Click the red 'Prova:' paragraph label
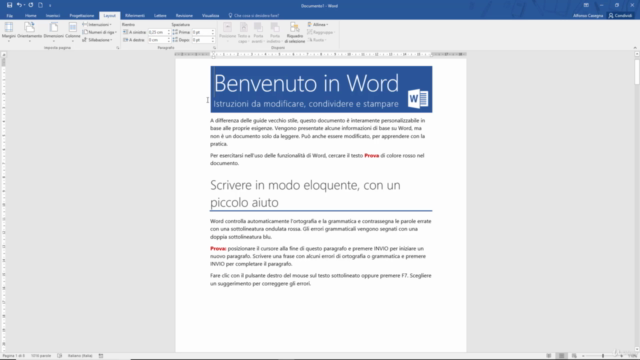640x360 pixels. coord(218,249)
